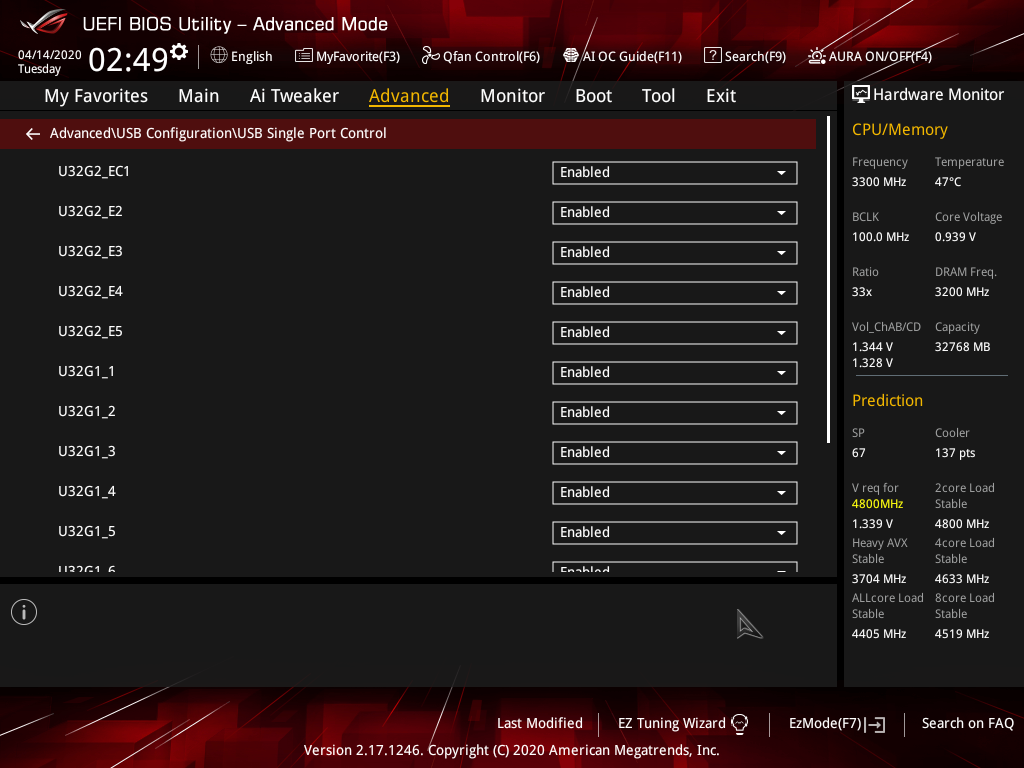Select the U32G2_E3 label
Image resolution: width=1024 pixels, height=768 pixels.
pyautogui.click(x=90, y=251)
